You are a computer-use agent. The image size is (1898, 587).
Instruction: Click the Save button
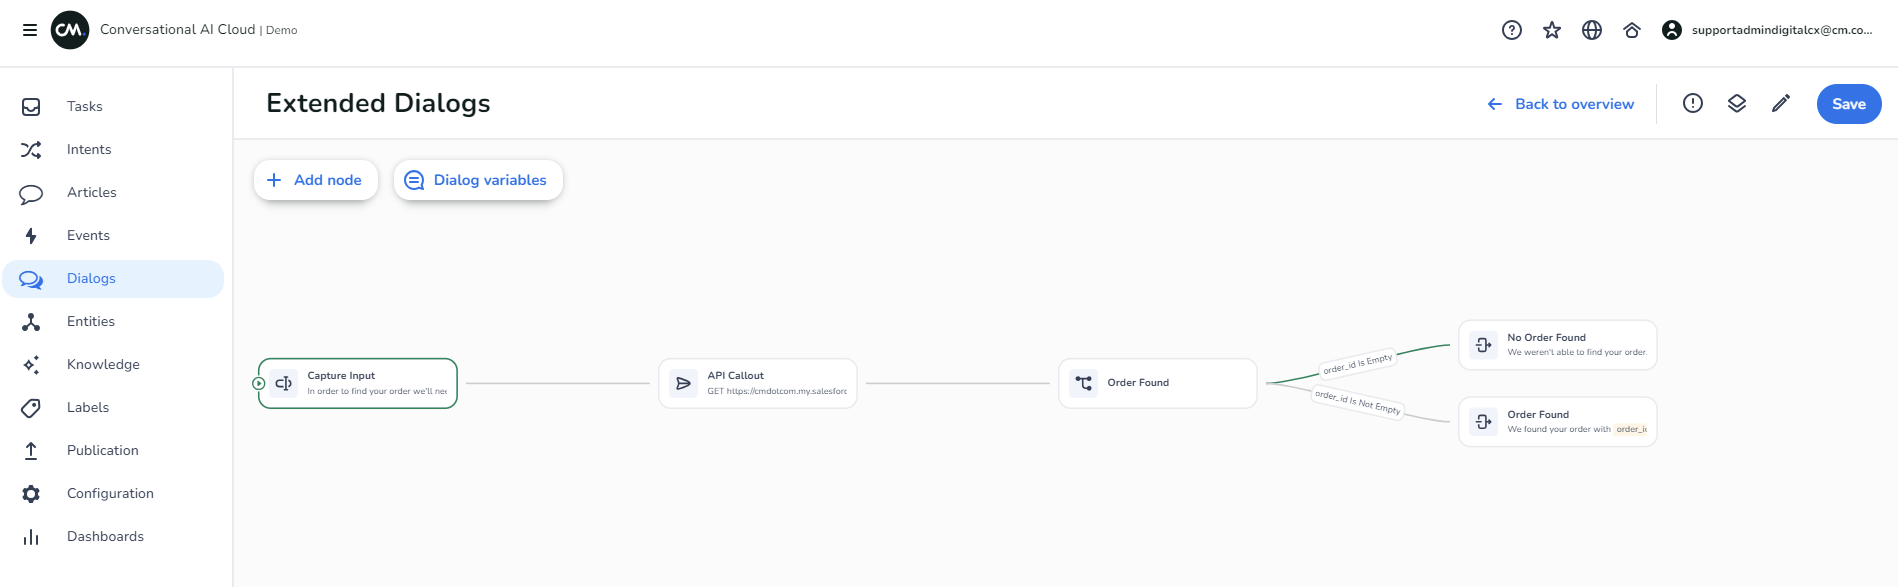[1848, 104]
